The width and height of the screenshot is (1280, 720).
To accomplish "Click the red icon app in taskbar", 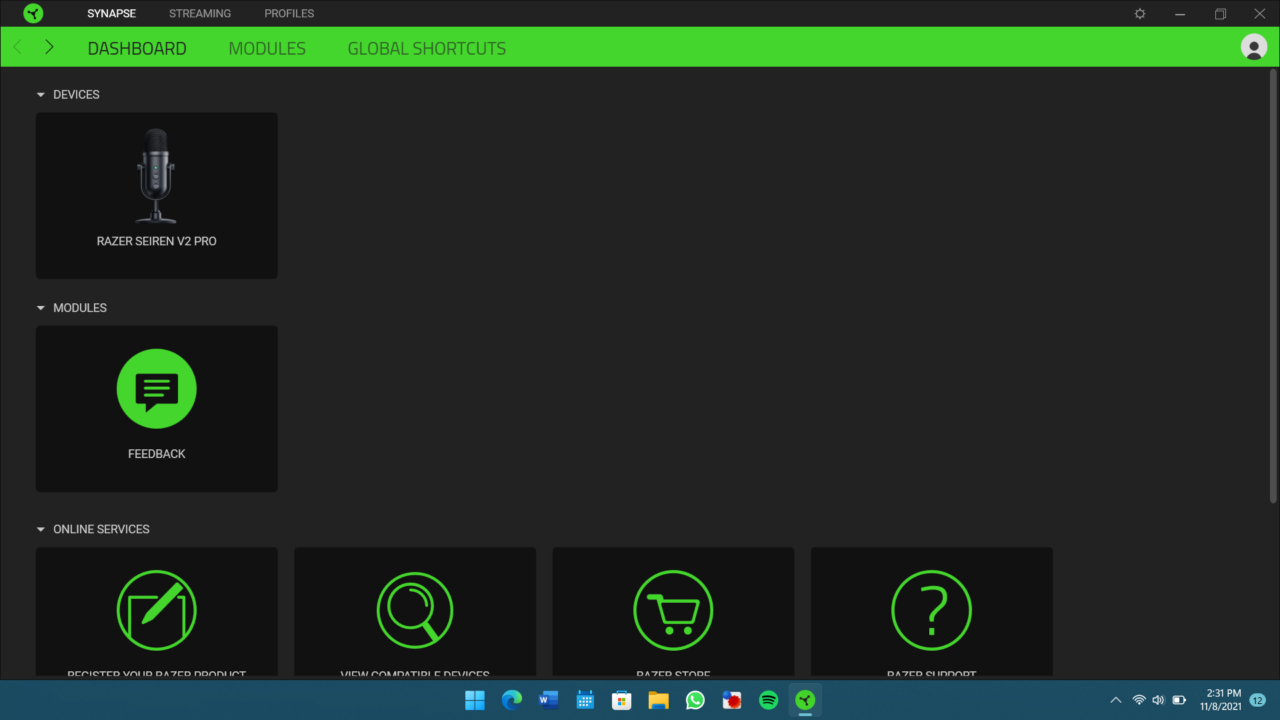I will point(732,700).
